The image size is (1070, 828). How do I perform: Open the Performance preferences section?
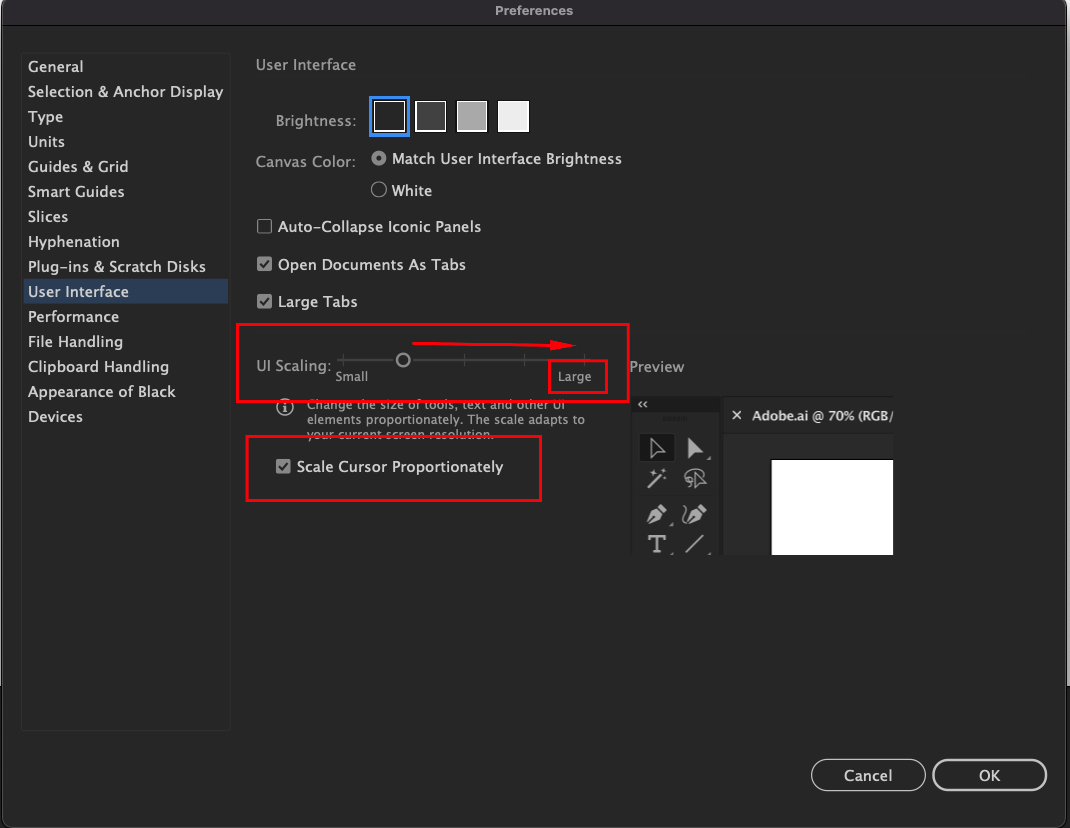(x=73, y=316)
